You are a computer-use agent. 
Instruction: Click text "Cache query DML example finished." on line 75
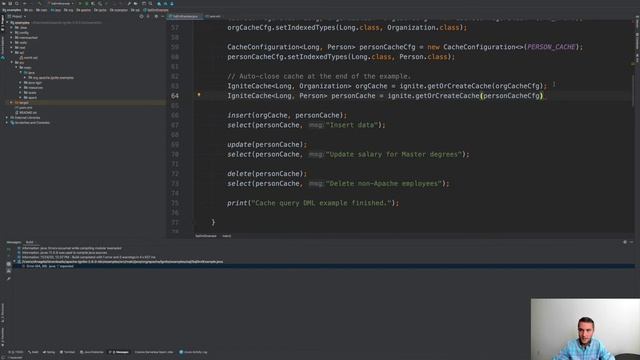[x=321, y=203]
